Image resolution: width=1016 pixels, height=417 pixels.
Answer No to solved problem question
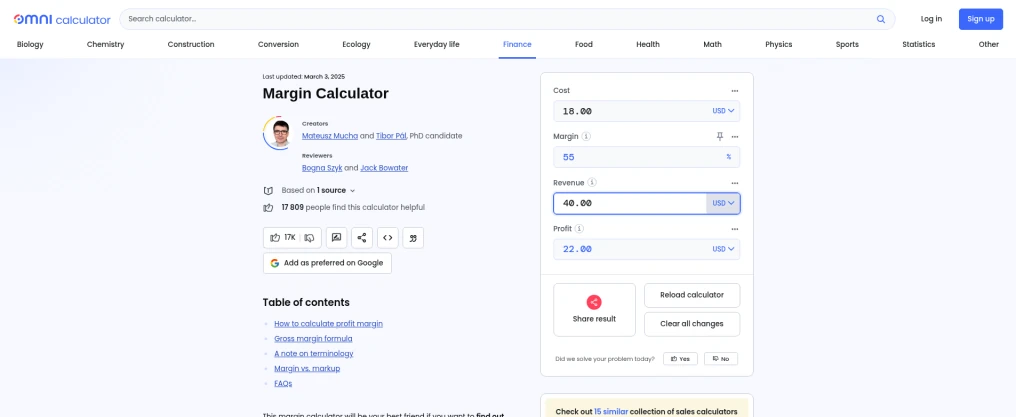721,359
